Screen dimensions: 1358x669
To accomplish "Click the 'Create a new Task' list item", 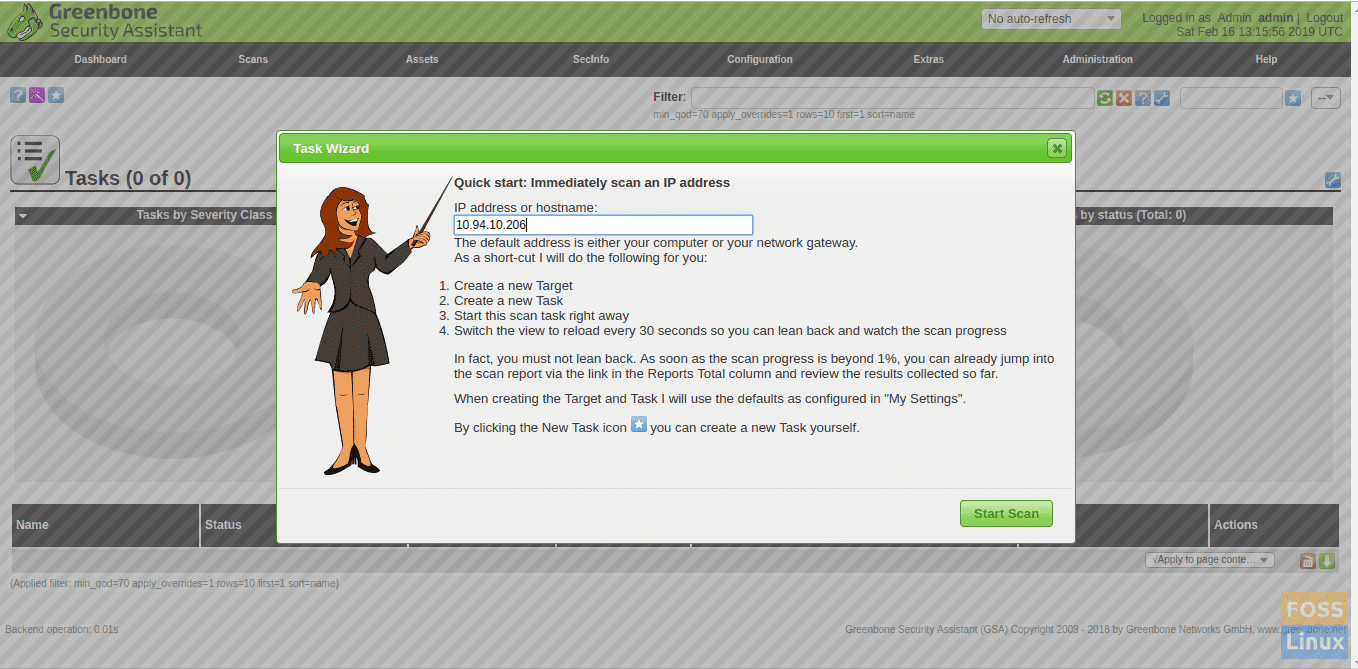I will [x=508, y=300].
